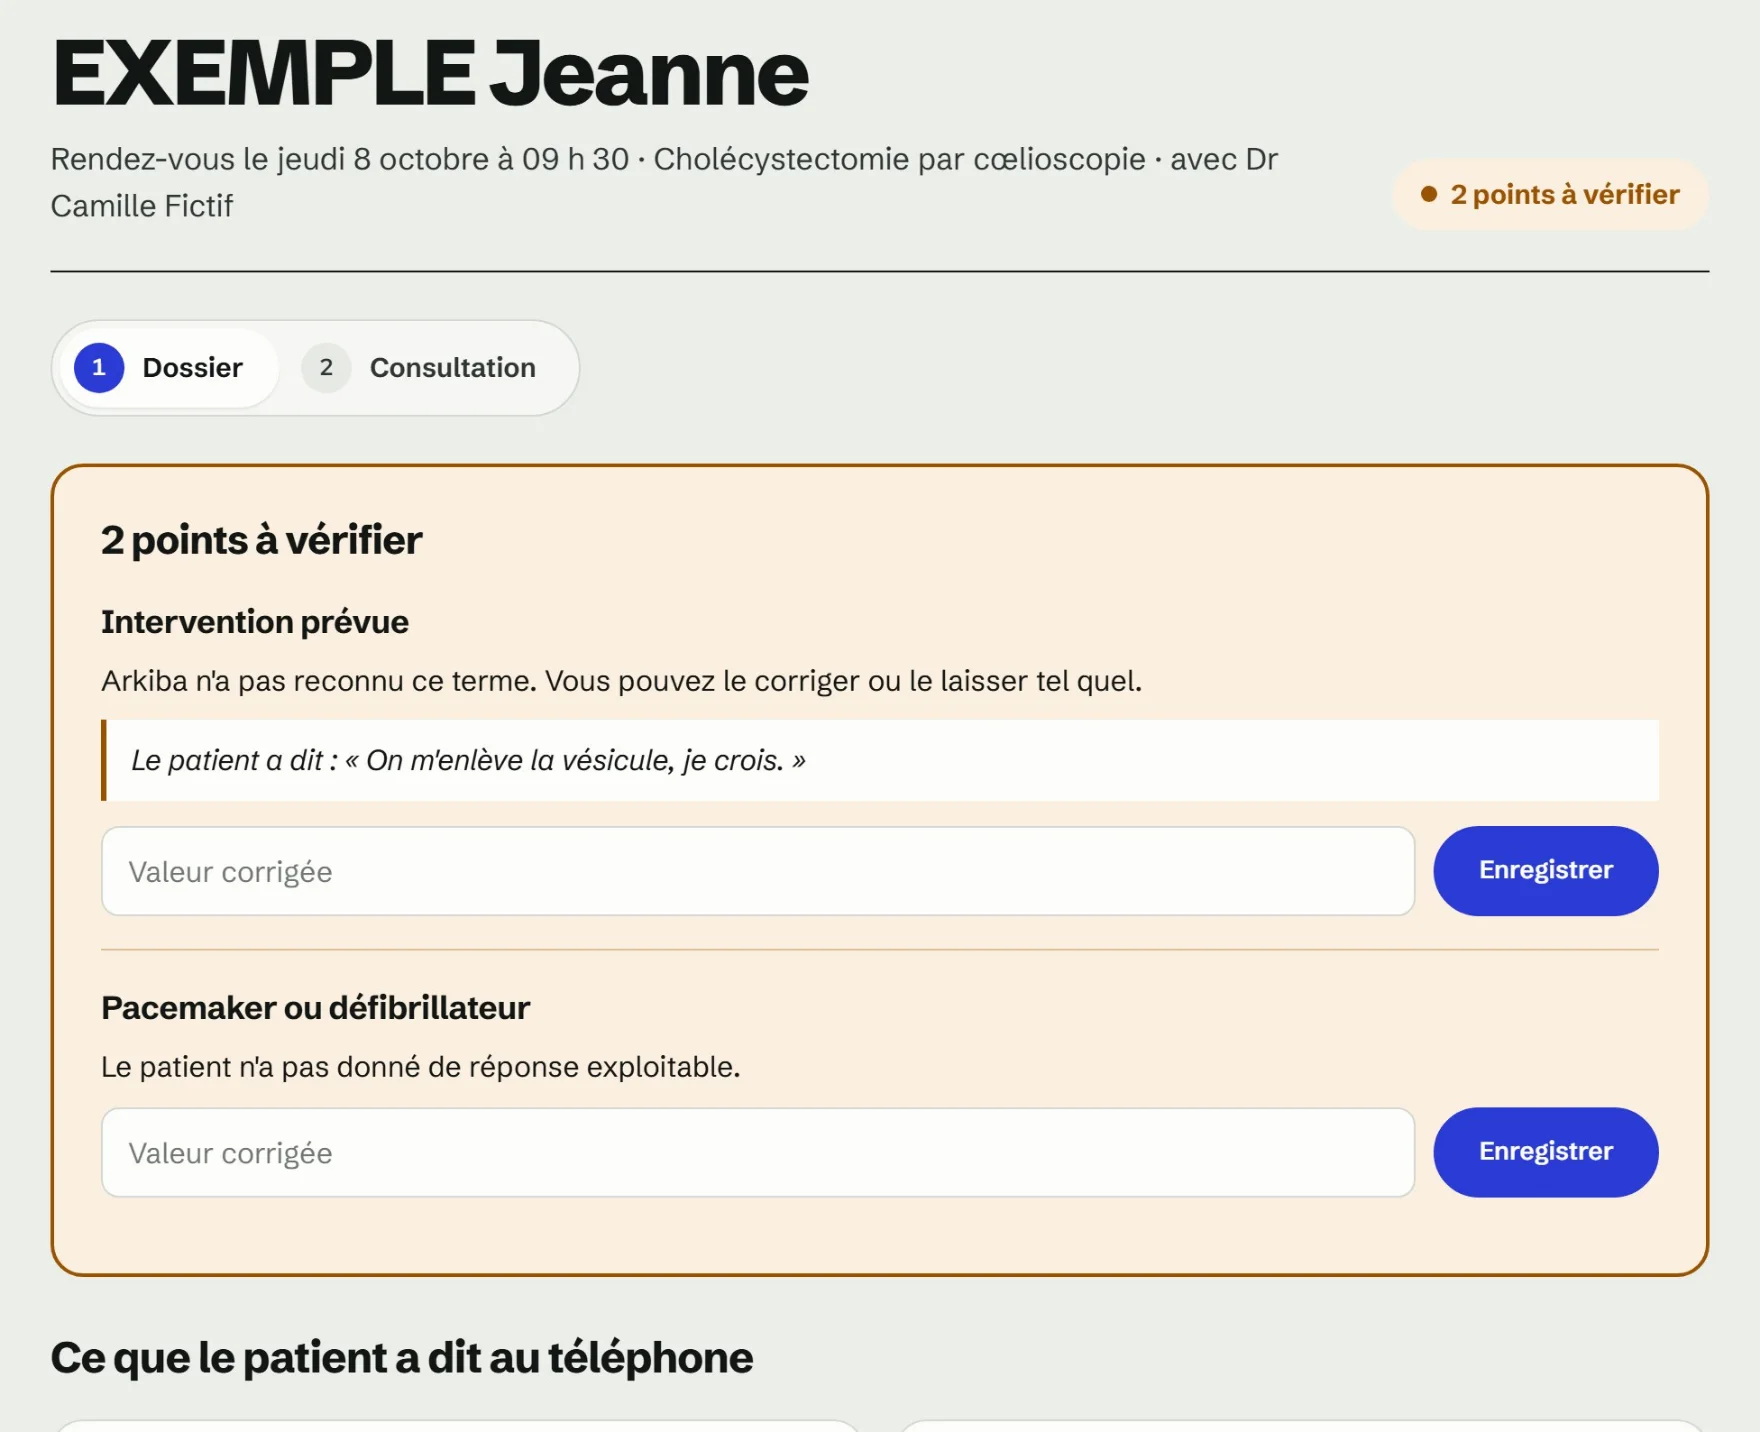Focus the Intervention prévue corrected value field
The image size is (1760, 1432).
(x=758, y=871)
